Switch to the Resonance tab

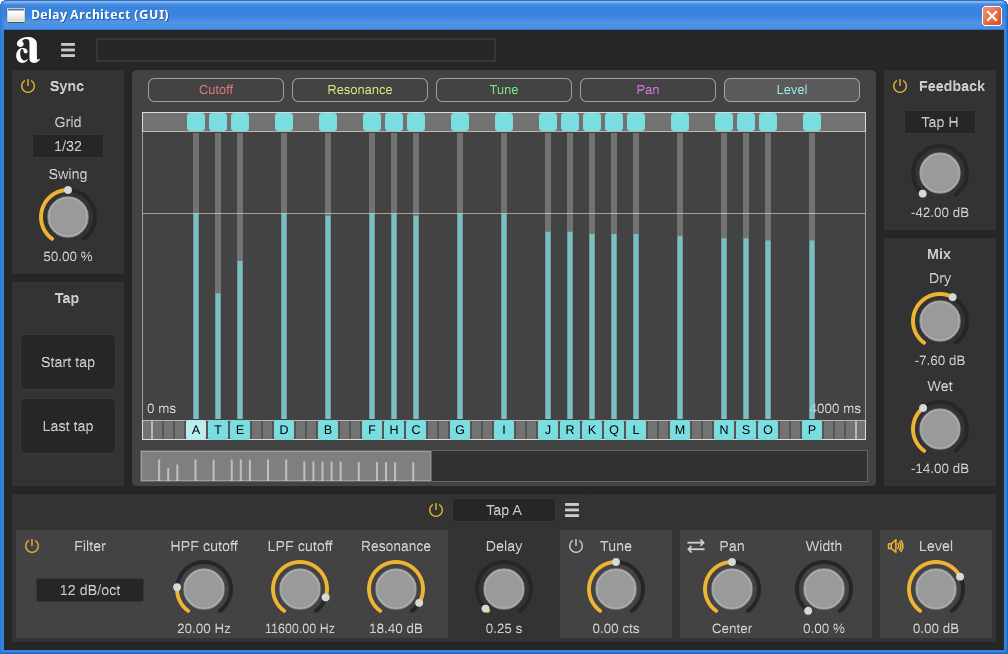360,90
